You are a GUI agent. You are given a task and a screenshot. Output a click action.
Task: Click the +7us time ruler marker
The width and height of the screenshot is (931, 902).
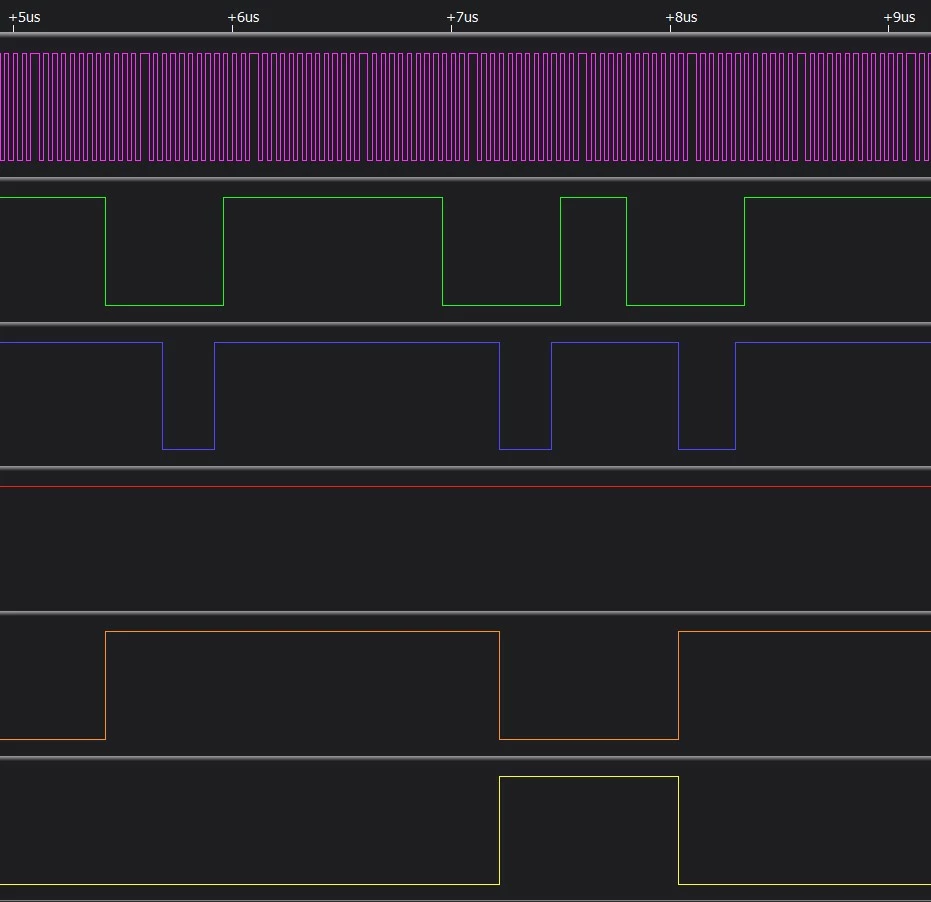point(463,17)
